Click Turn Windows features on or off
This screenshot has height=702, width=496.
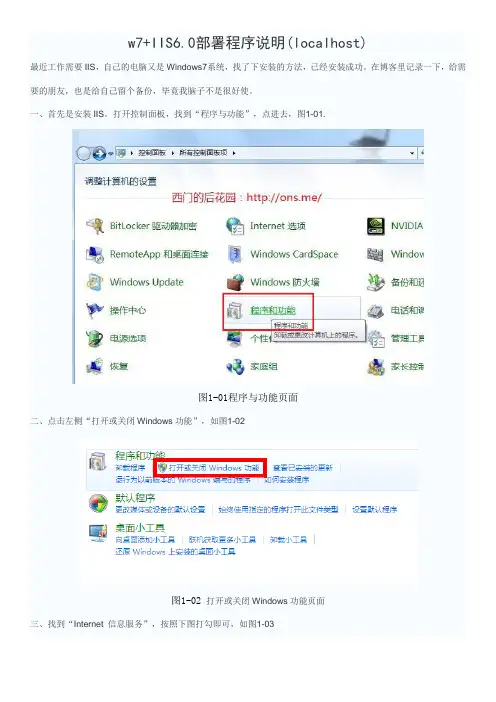click(214, 468)
